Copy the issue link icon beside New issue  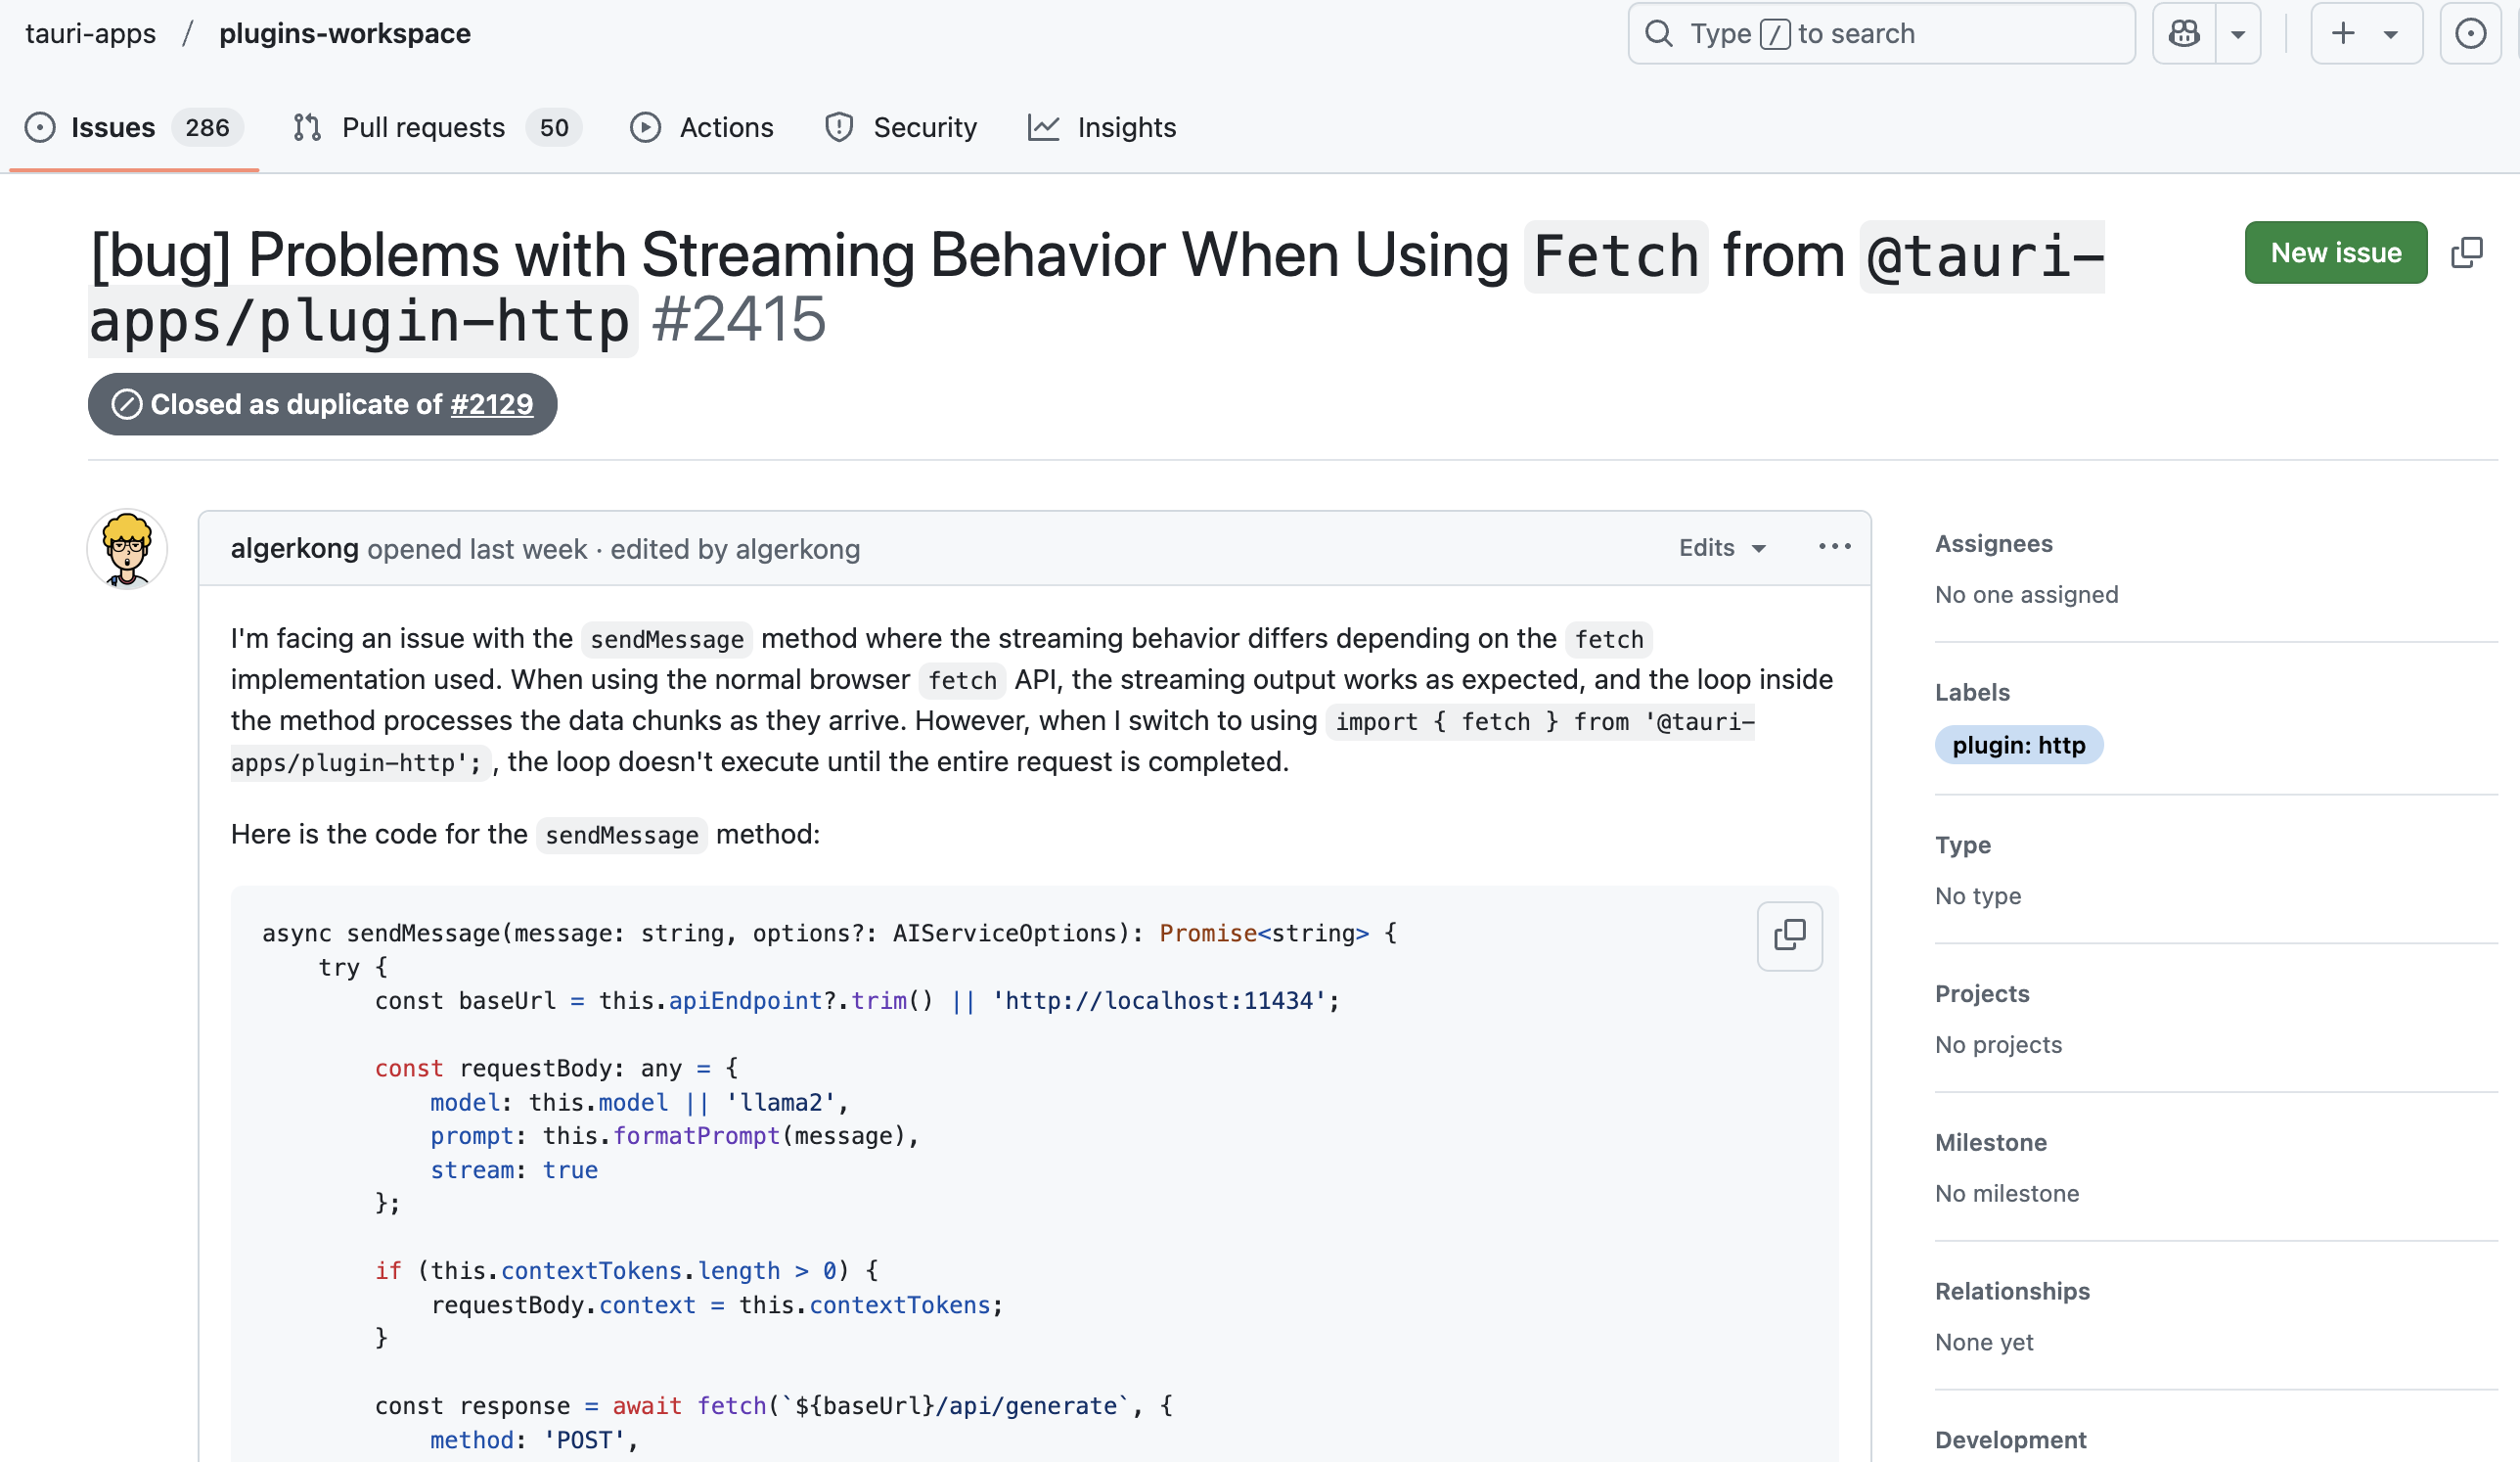coord(2466,253)
